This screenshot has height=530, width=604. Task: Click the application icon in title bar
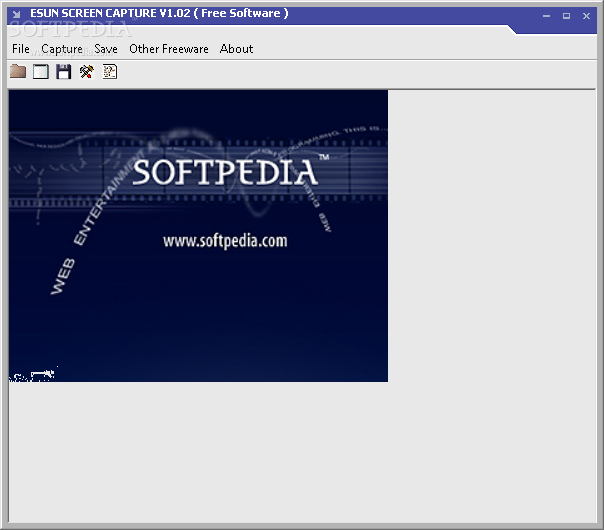click(16, 15)
